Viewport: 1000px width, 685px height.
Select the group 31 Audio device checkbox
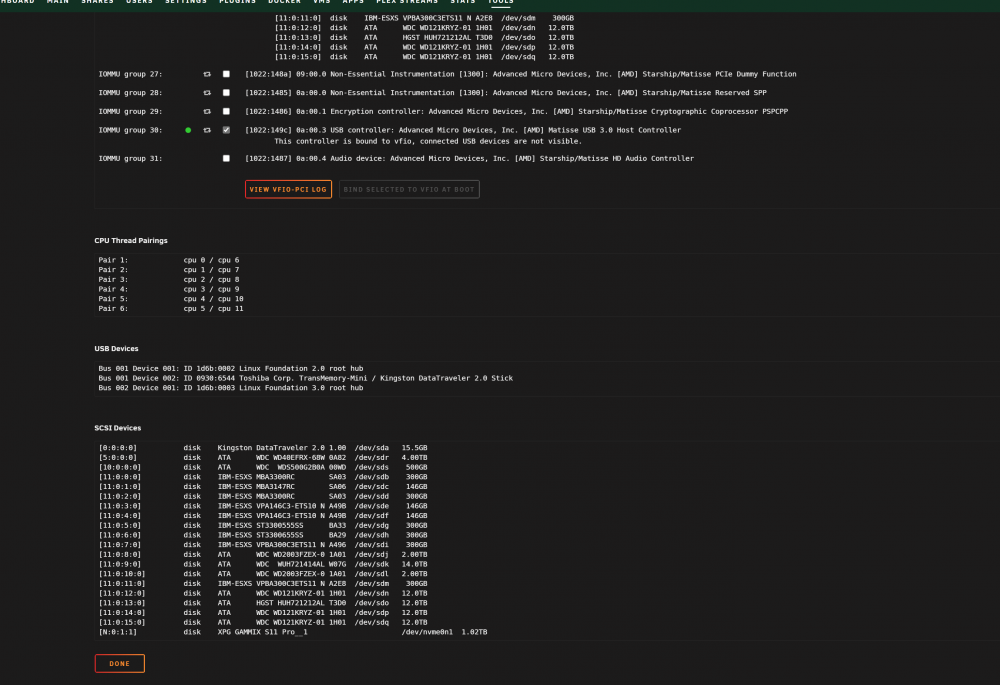click(x=226, y=158)
